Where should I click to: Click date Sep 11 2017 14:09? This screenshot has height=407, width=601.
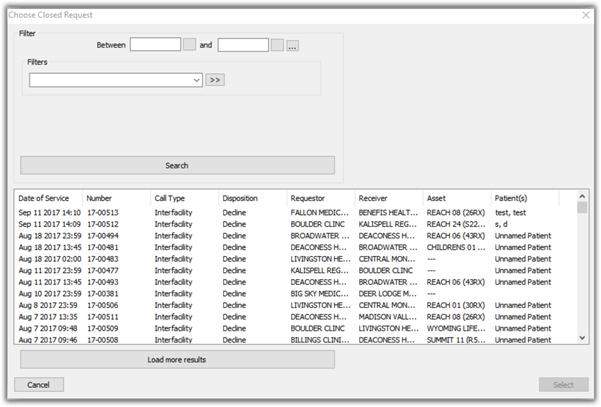pyautogui.click(x=49, y=224)
